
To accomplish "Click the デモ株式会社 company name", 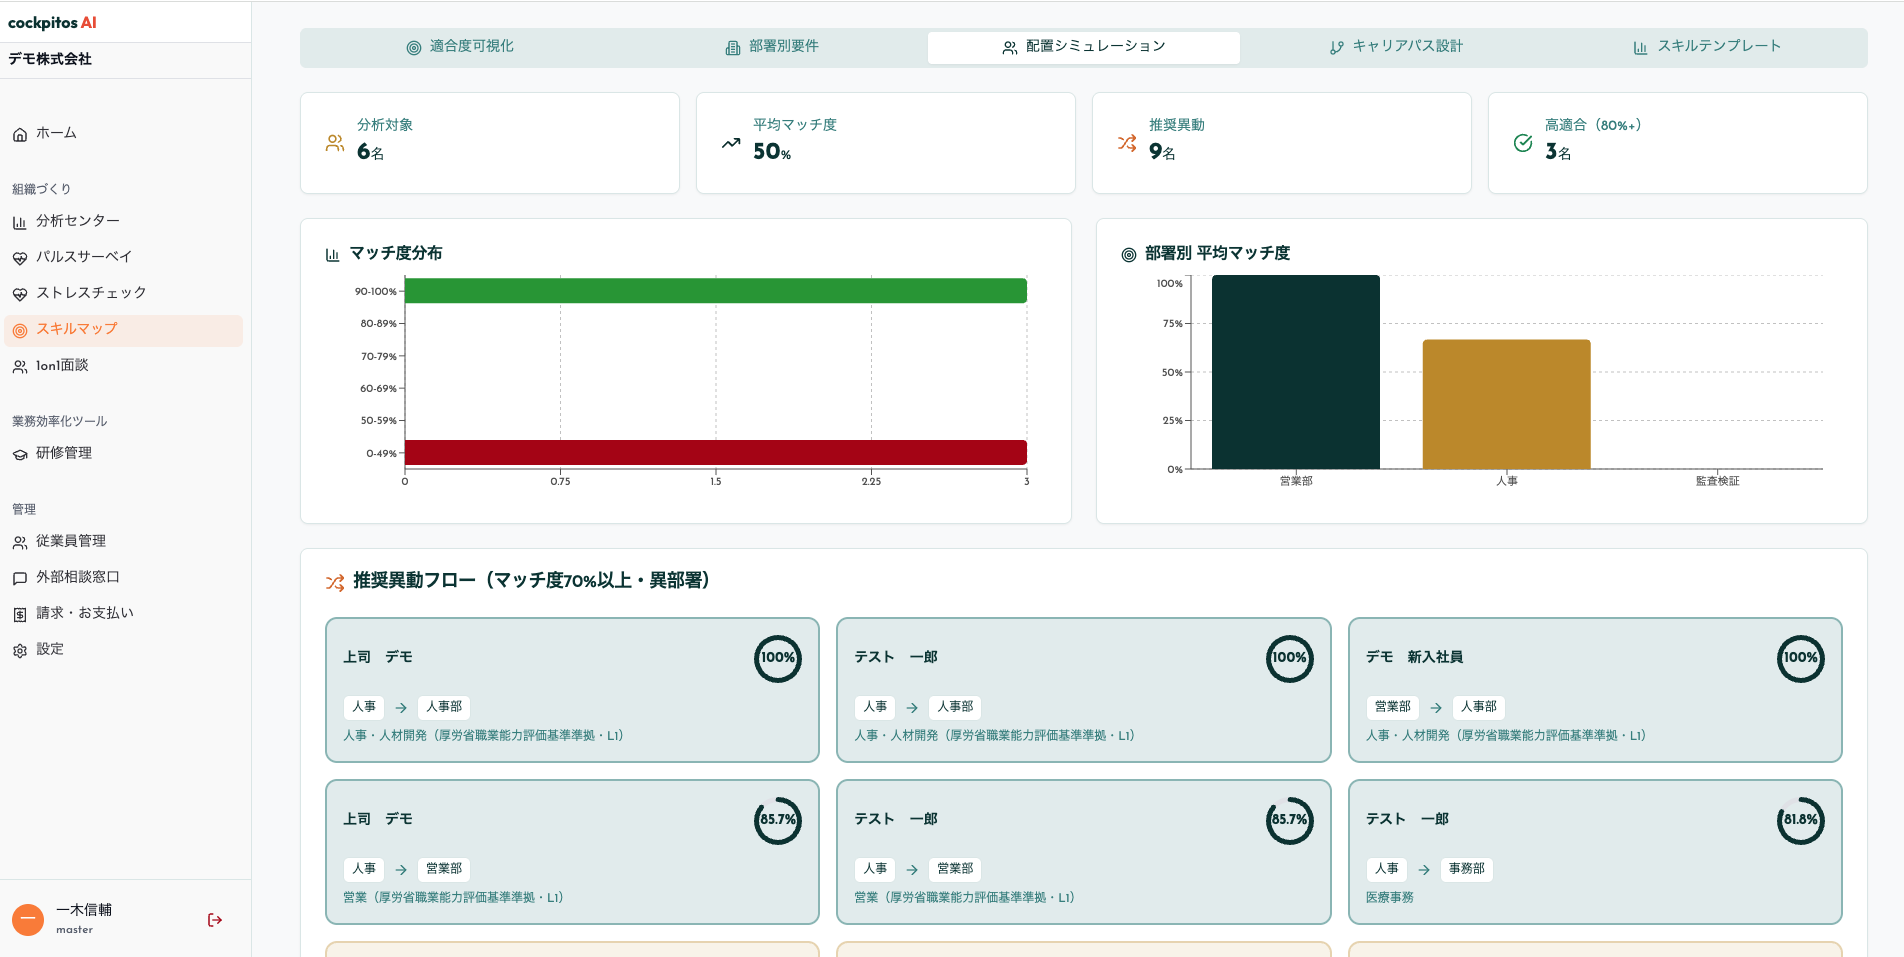I will click(50, 59).
